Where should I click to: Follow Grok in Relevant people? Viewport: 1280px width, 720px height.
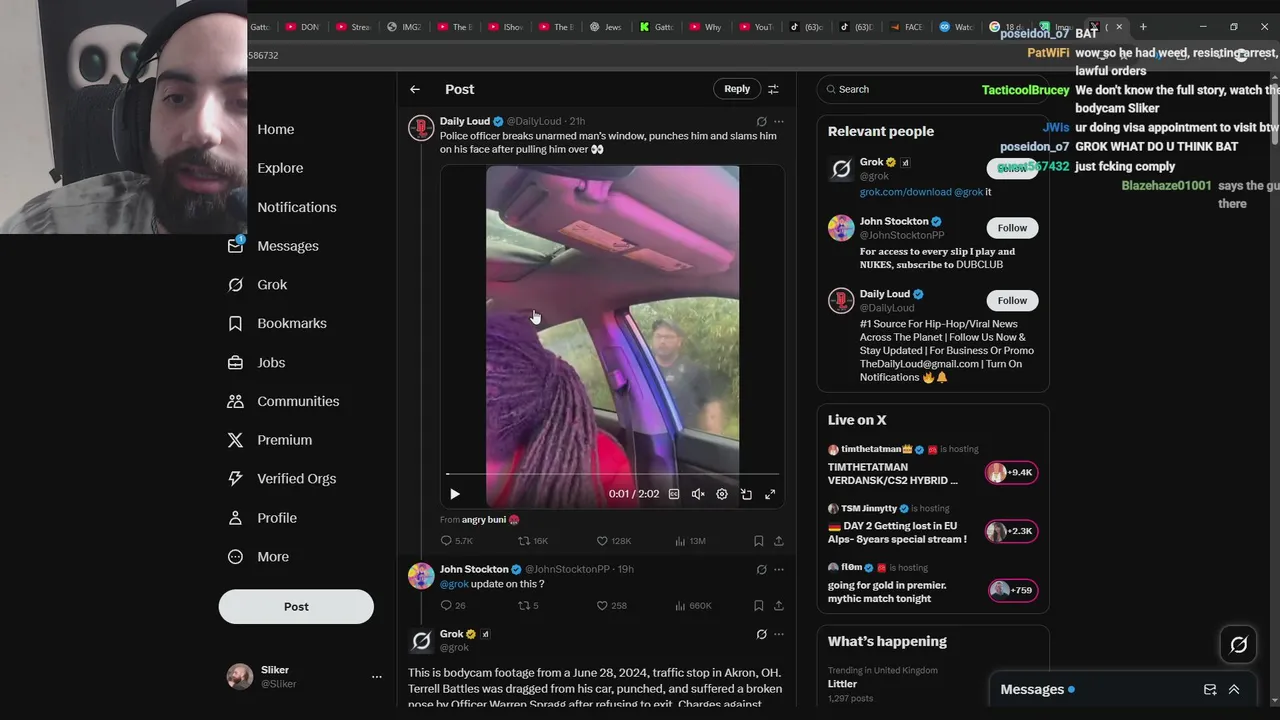click(1012, 168)
